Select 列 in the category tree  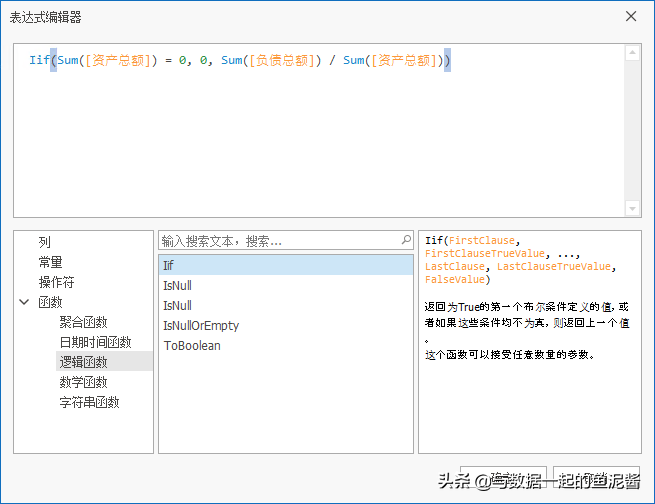click(x=44, y=242)
